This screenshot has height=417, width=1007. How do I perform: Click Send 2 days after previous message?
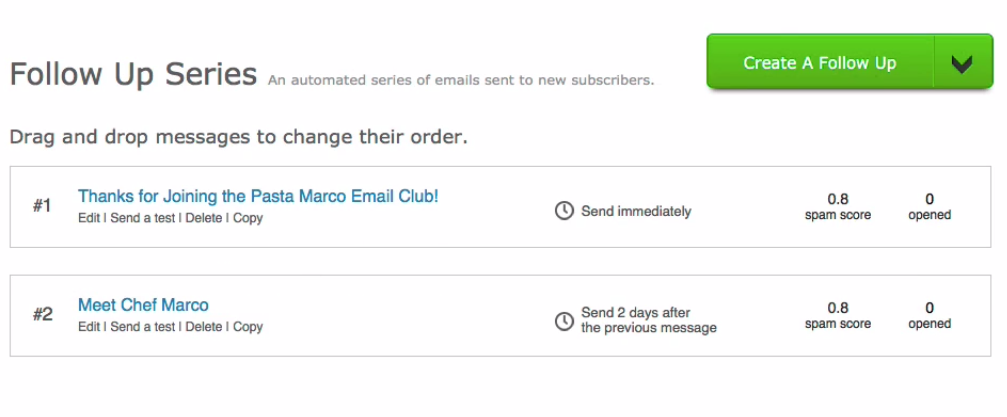[649, 320]
